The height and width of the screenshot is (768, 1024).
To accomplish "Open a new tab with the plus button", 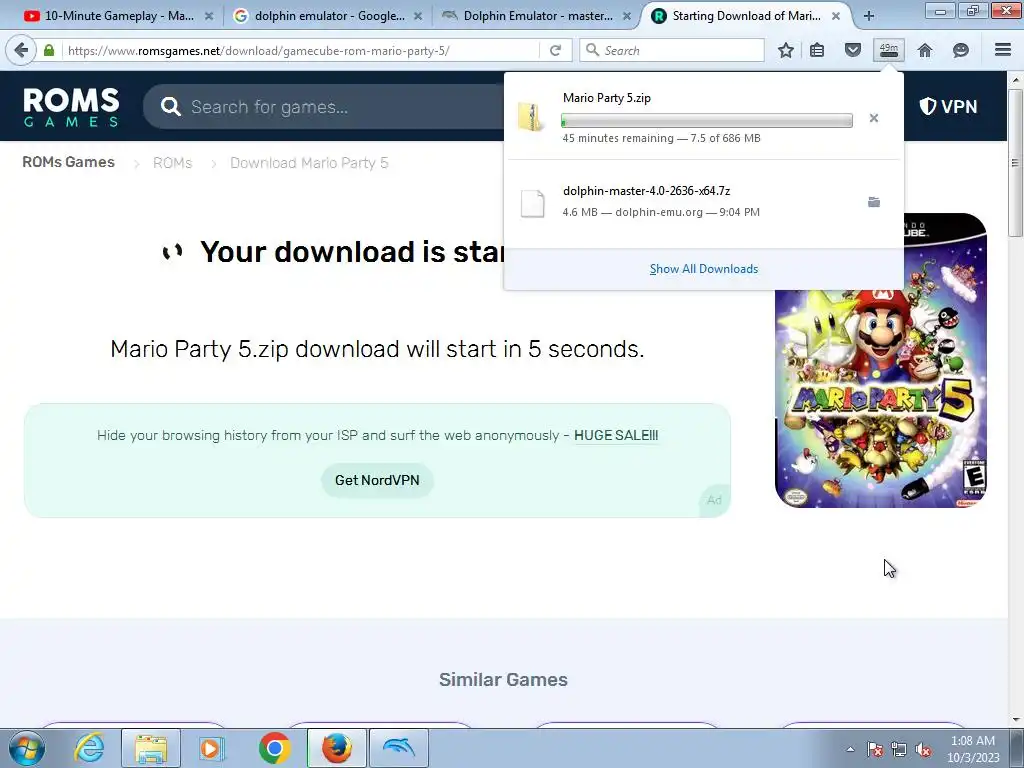I will click(869, 16).
